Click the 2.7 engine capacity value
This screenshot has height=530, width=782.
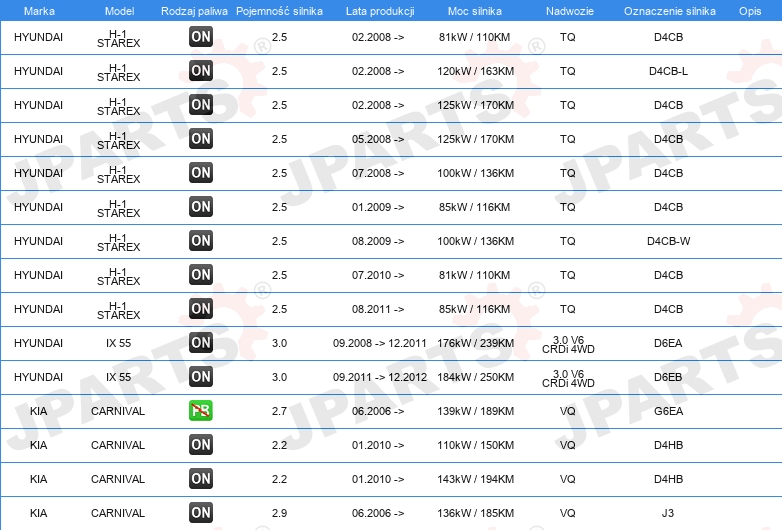coord(279,411)
